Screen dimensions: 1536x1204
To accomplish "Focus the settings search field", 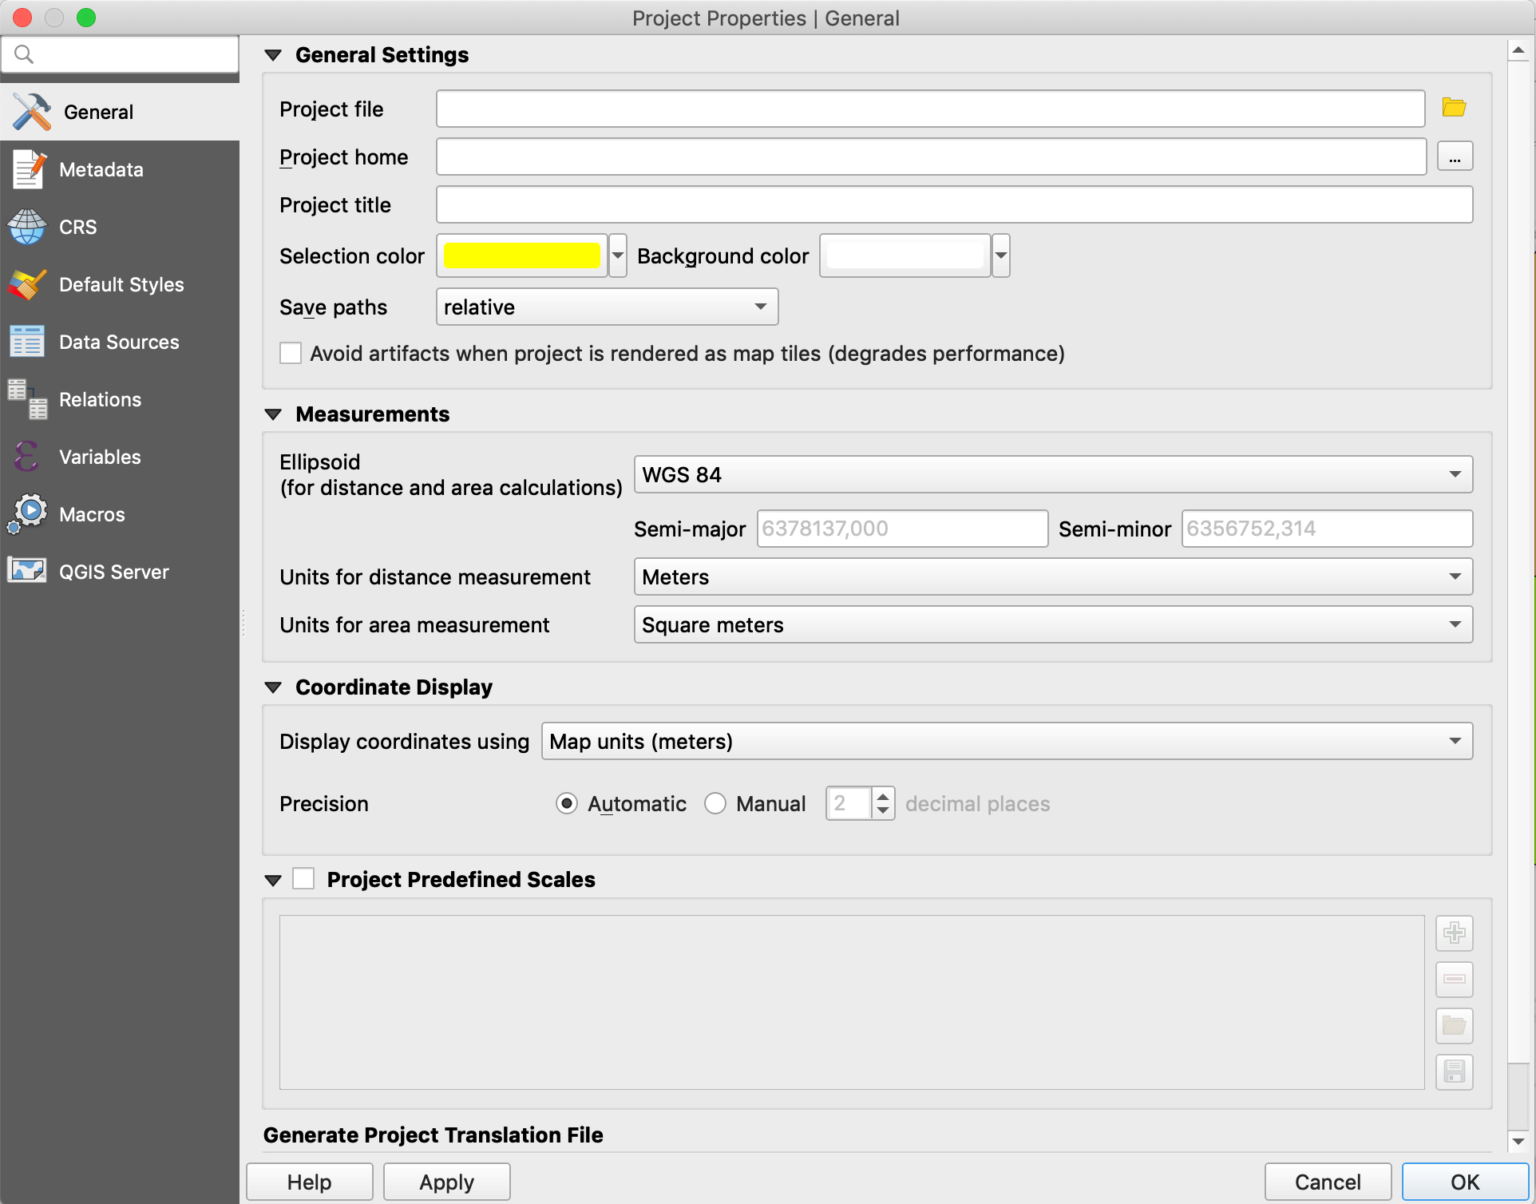I will pos(120,54).
